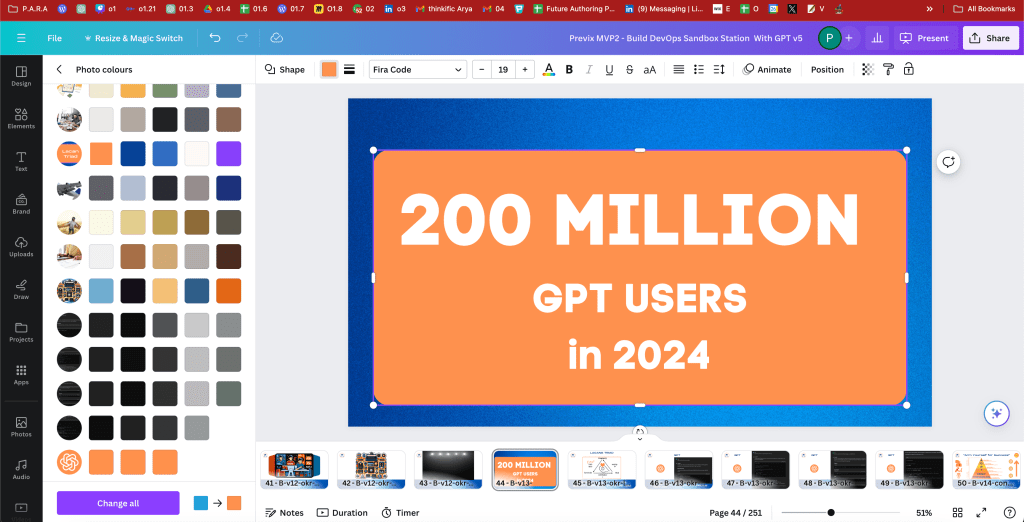This screenshot has height=522, width=1024.
Task: Toggle italic formatting
Action: point(589,69)
